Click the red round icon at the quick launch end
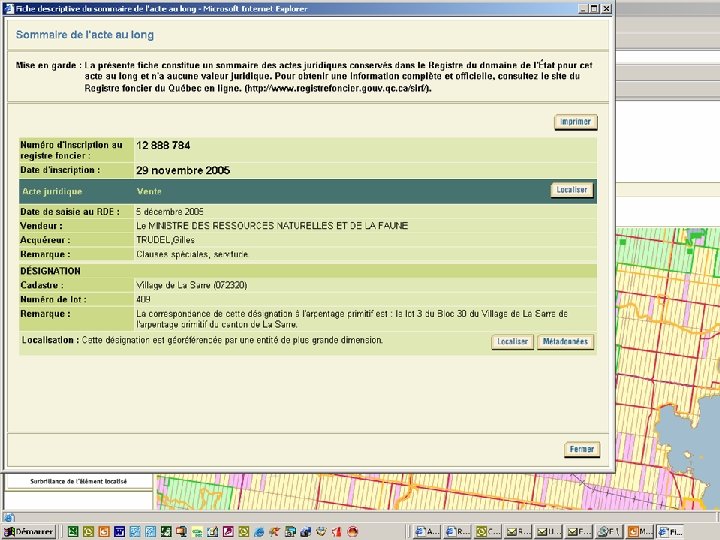 click(x=353, y=532)
